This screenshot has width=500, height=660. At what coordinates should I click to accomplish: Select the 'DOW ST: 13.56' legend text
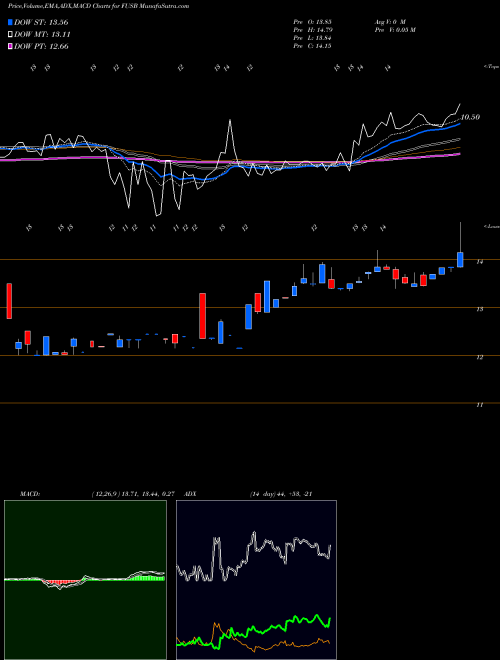point(41,22)
